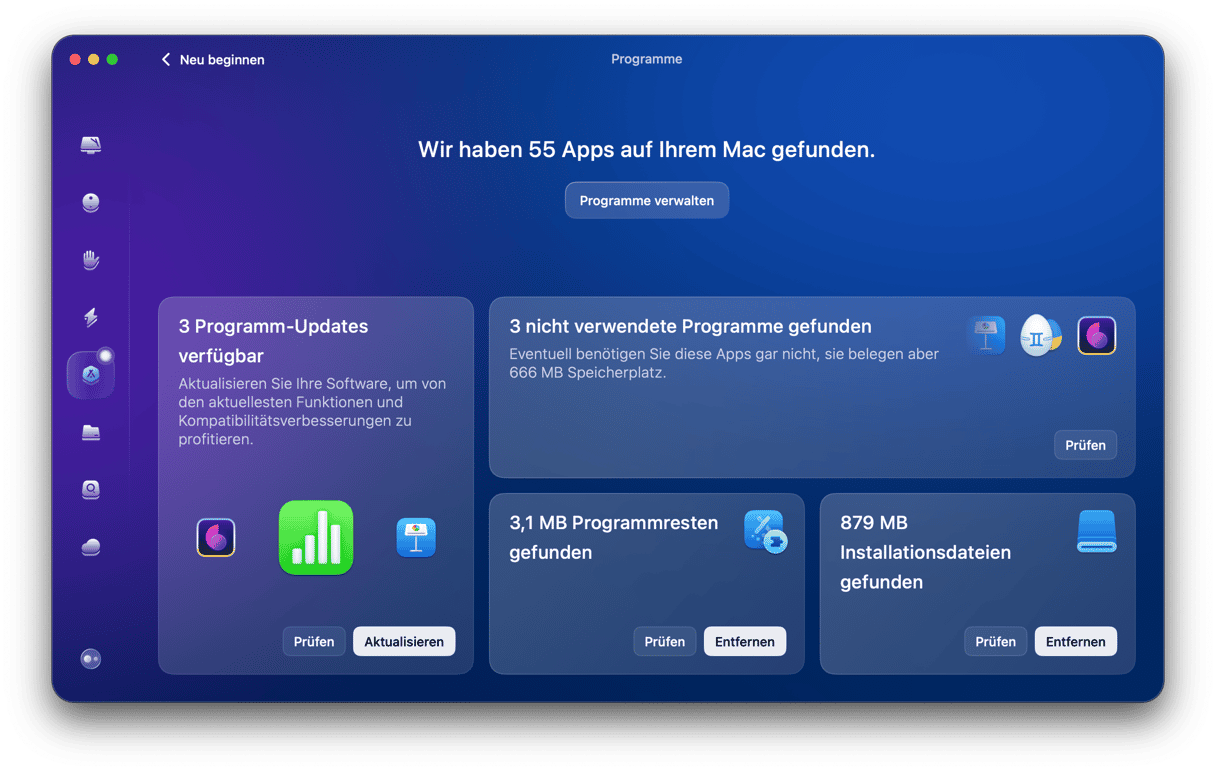The height and width of the screenshot is (771, 1216).
Task: Click Prüfen in the Installationsdateien card
Action: (x=996, y=641)
